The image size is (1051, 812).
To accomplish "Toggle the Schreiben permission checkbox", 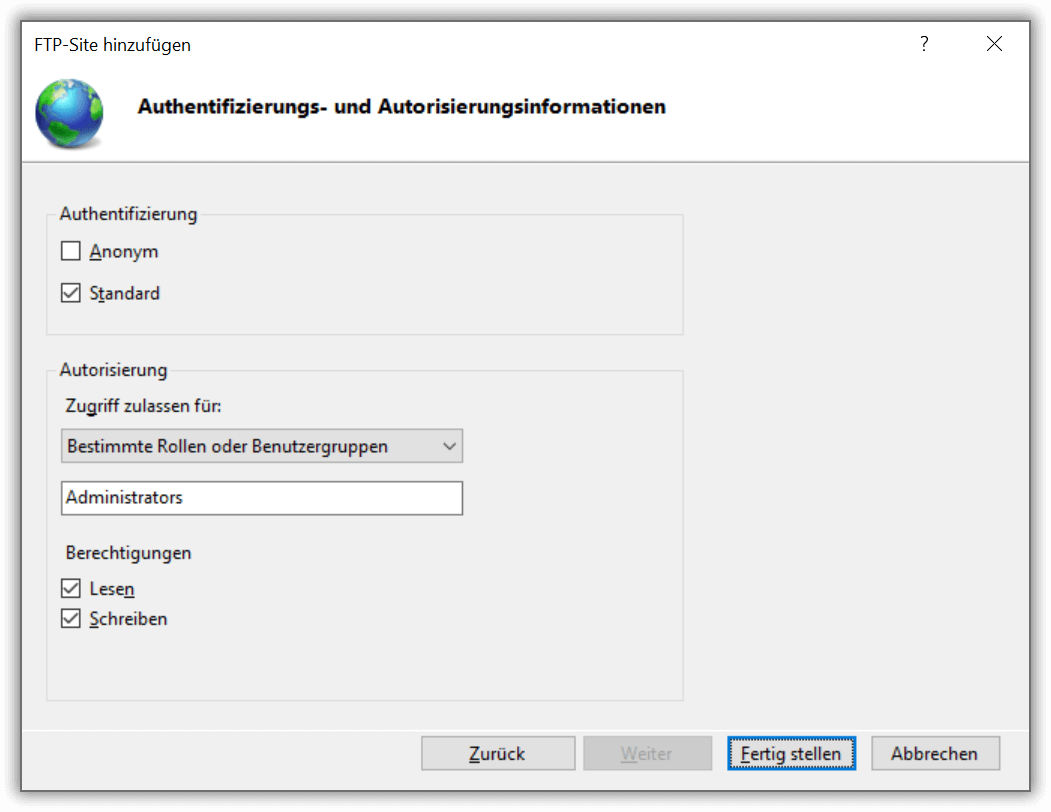I will point(70,618).
